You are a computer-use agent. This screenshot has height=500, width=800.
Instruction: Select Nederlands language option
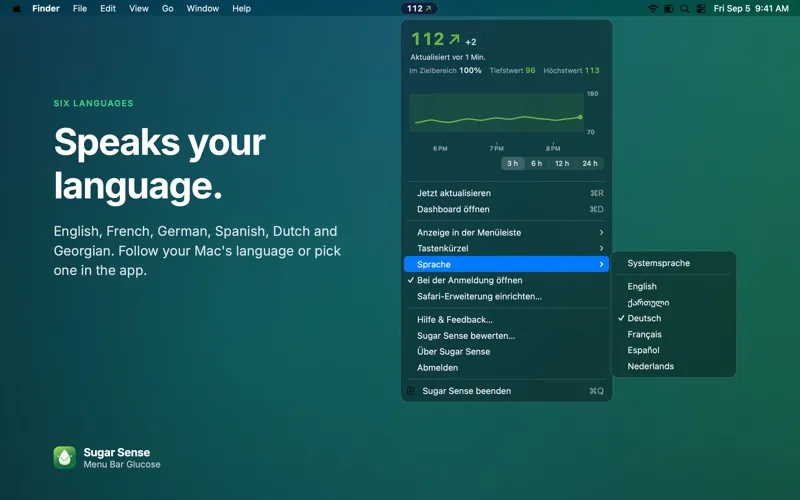pos(673,366)
